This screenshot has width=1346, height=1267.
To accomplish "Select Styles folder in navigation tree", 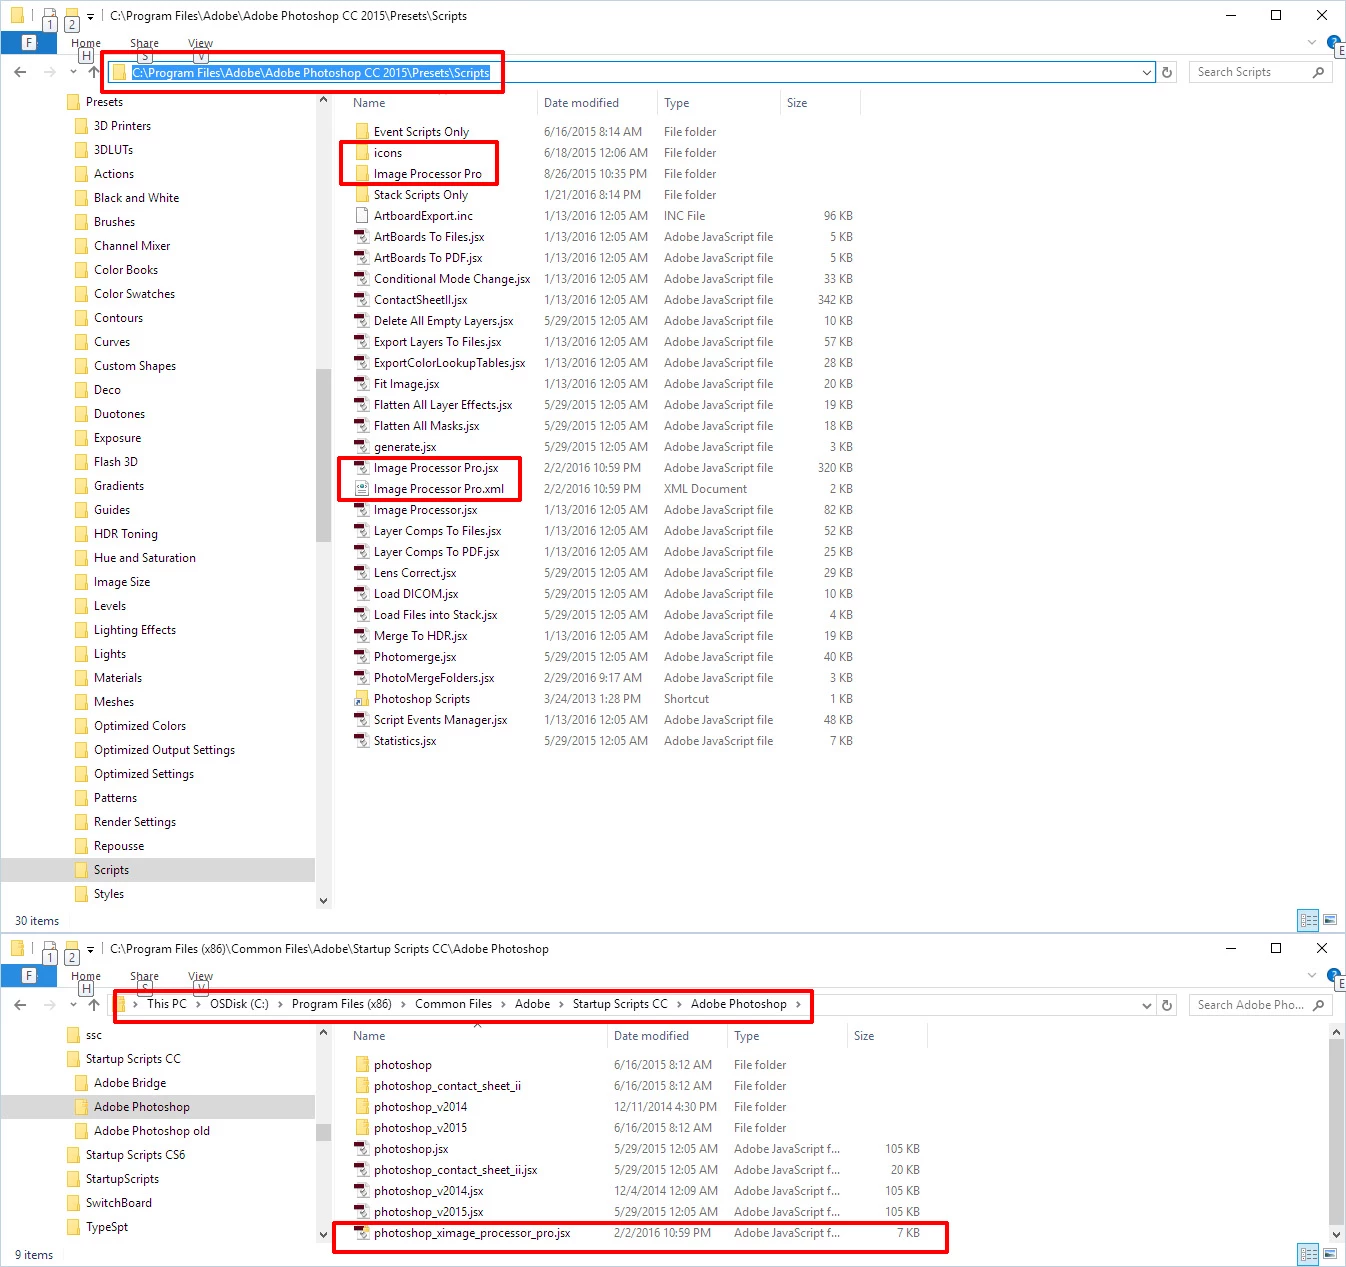I will click(108, 894).
